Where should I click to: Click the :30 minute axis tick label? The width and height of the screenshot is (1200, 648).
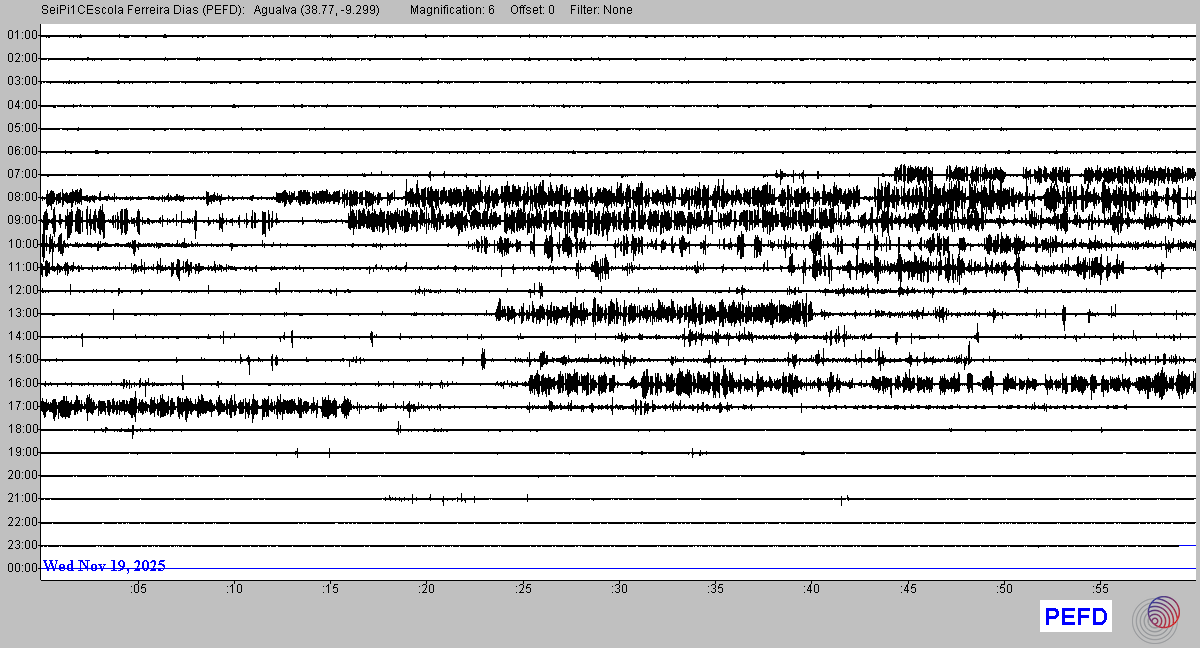(620, 590)
